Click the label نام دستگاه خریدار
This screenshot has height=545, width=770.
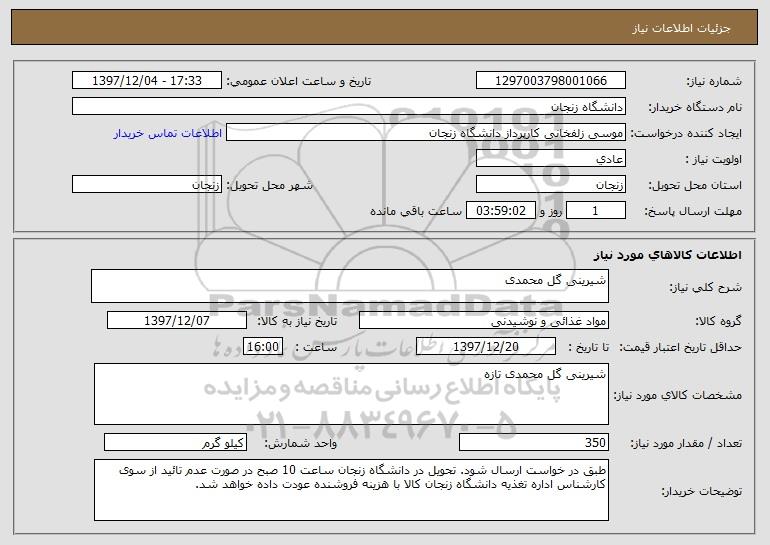pyautogui.click(x=695, y=108)
